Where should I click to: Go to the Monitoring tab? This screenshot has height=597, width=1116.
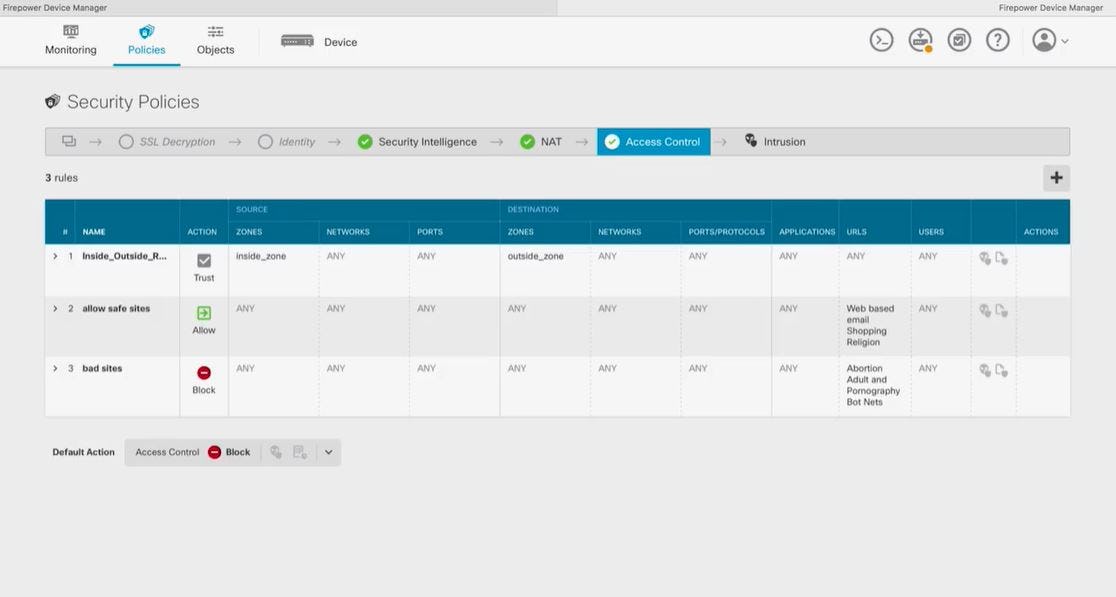tap(70, 40)
